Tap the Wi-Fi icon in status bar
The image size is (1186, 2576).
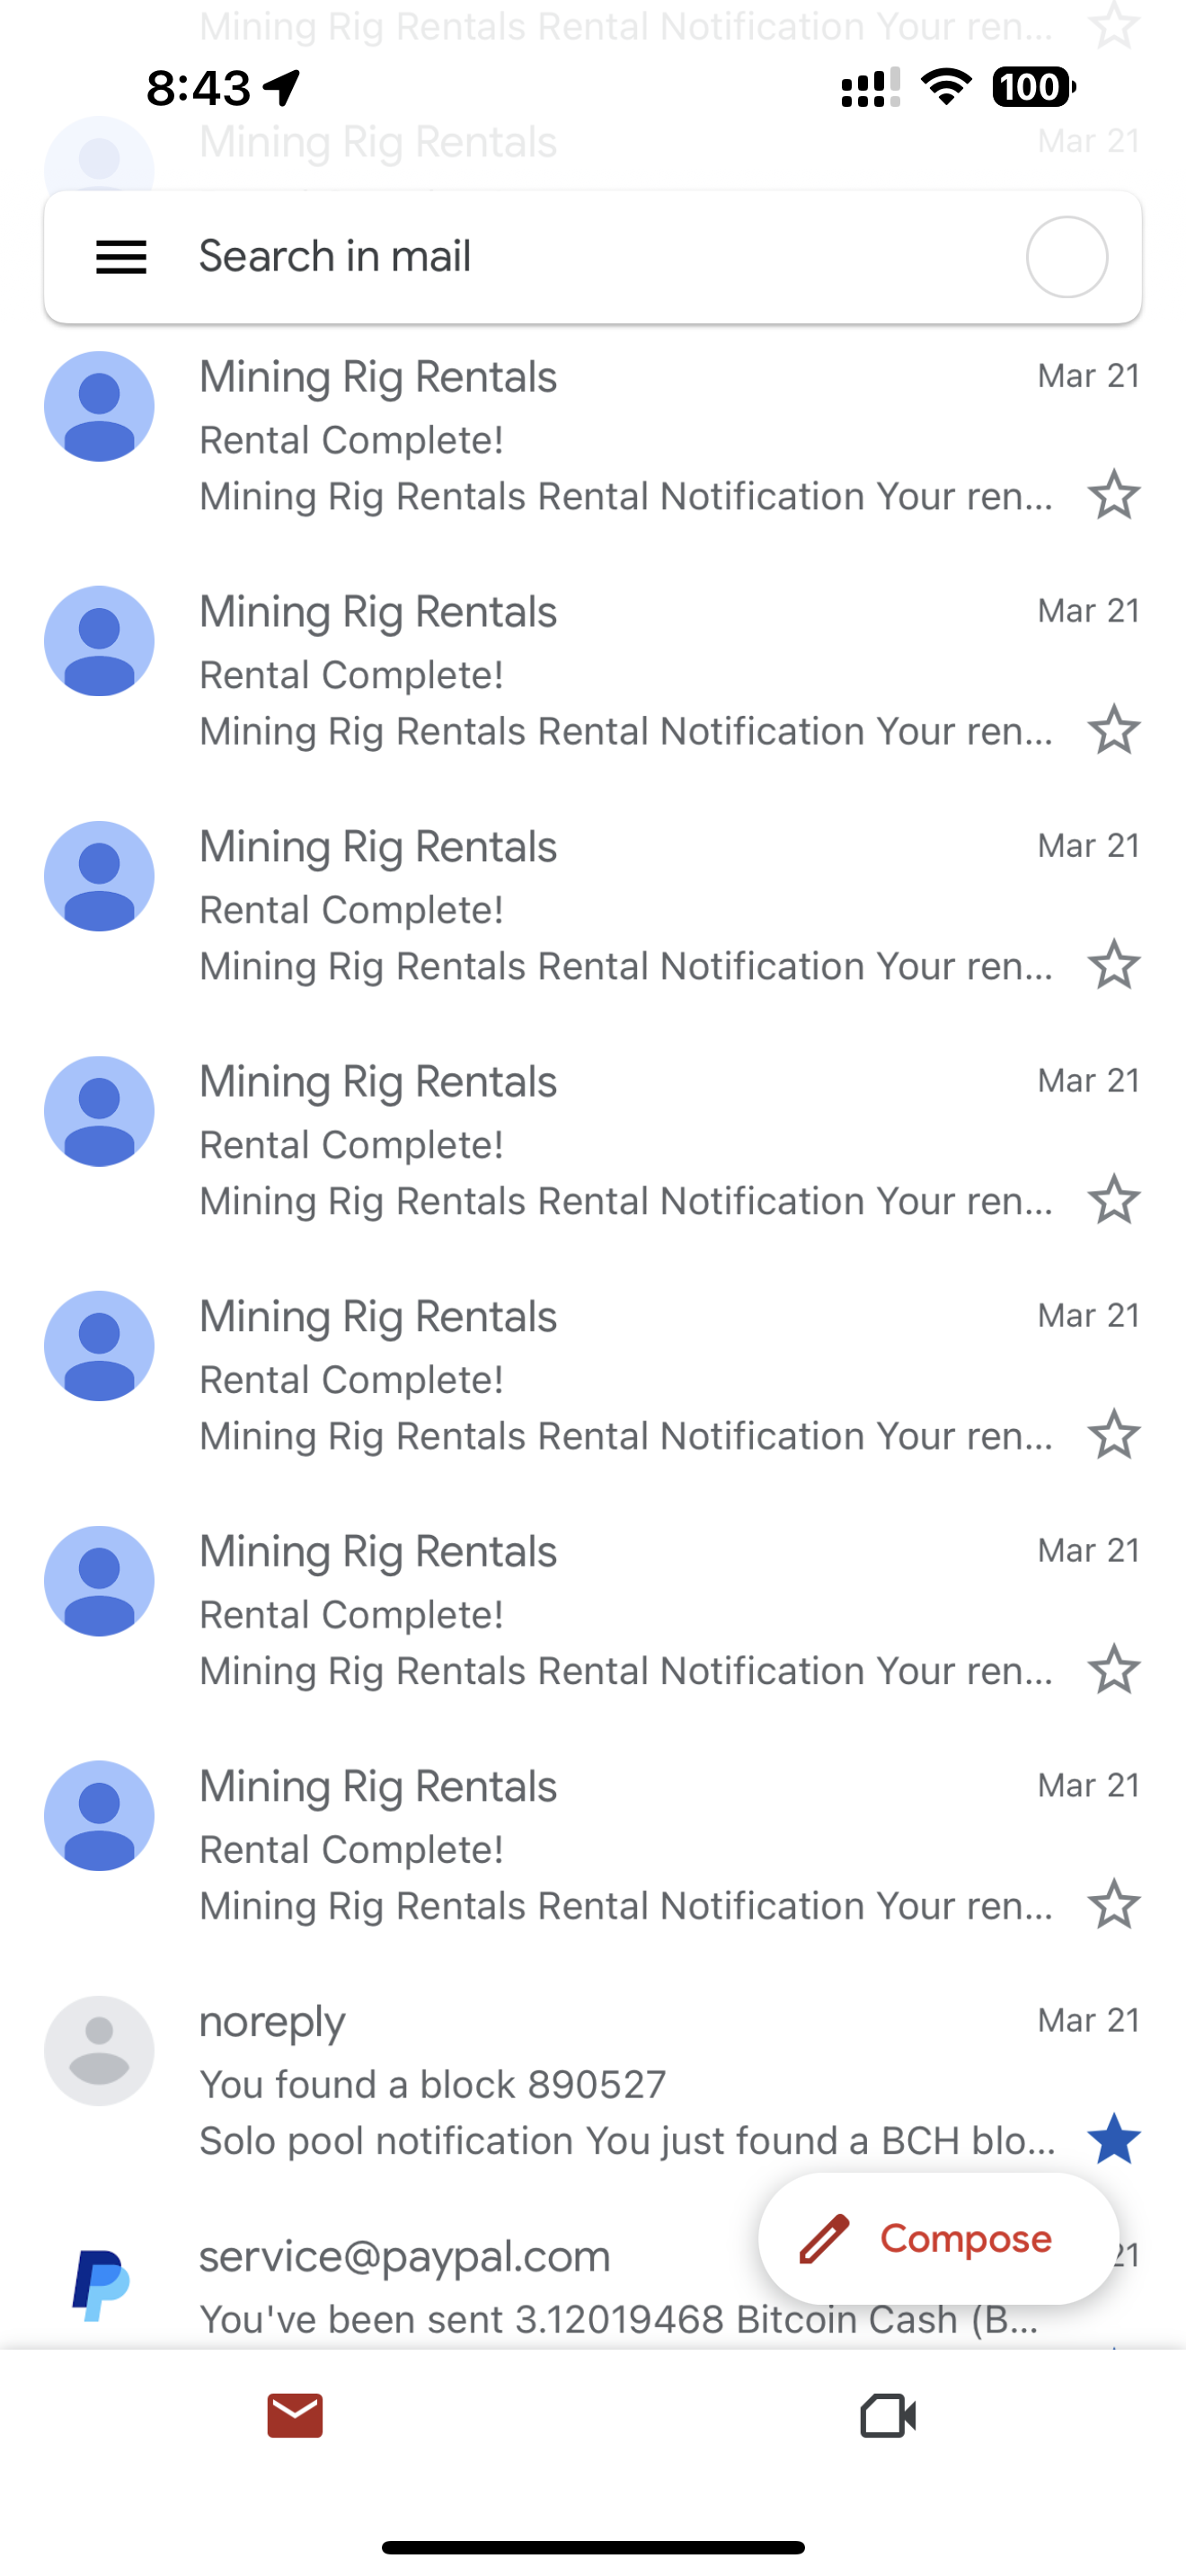[x=946, y=88]
